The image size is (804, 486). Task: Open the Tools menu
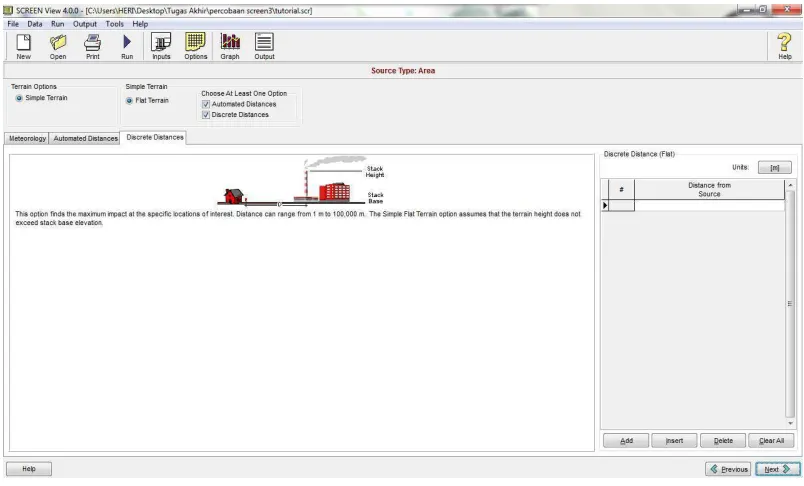pyautogui.click(x=114, y=24)
